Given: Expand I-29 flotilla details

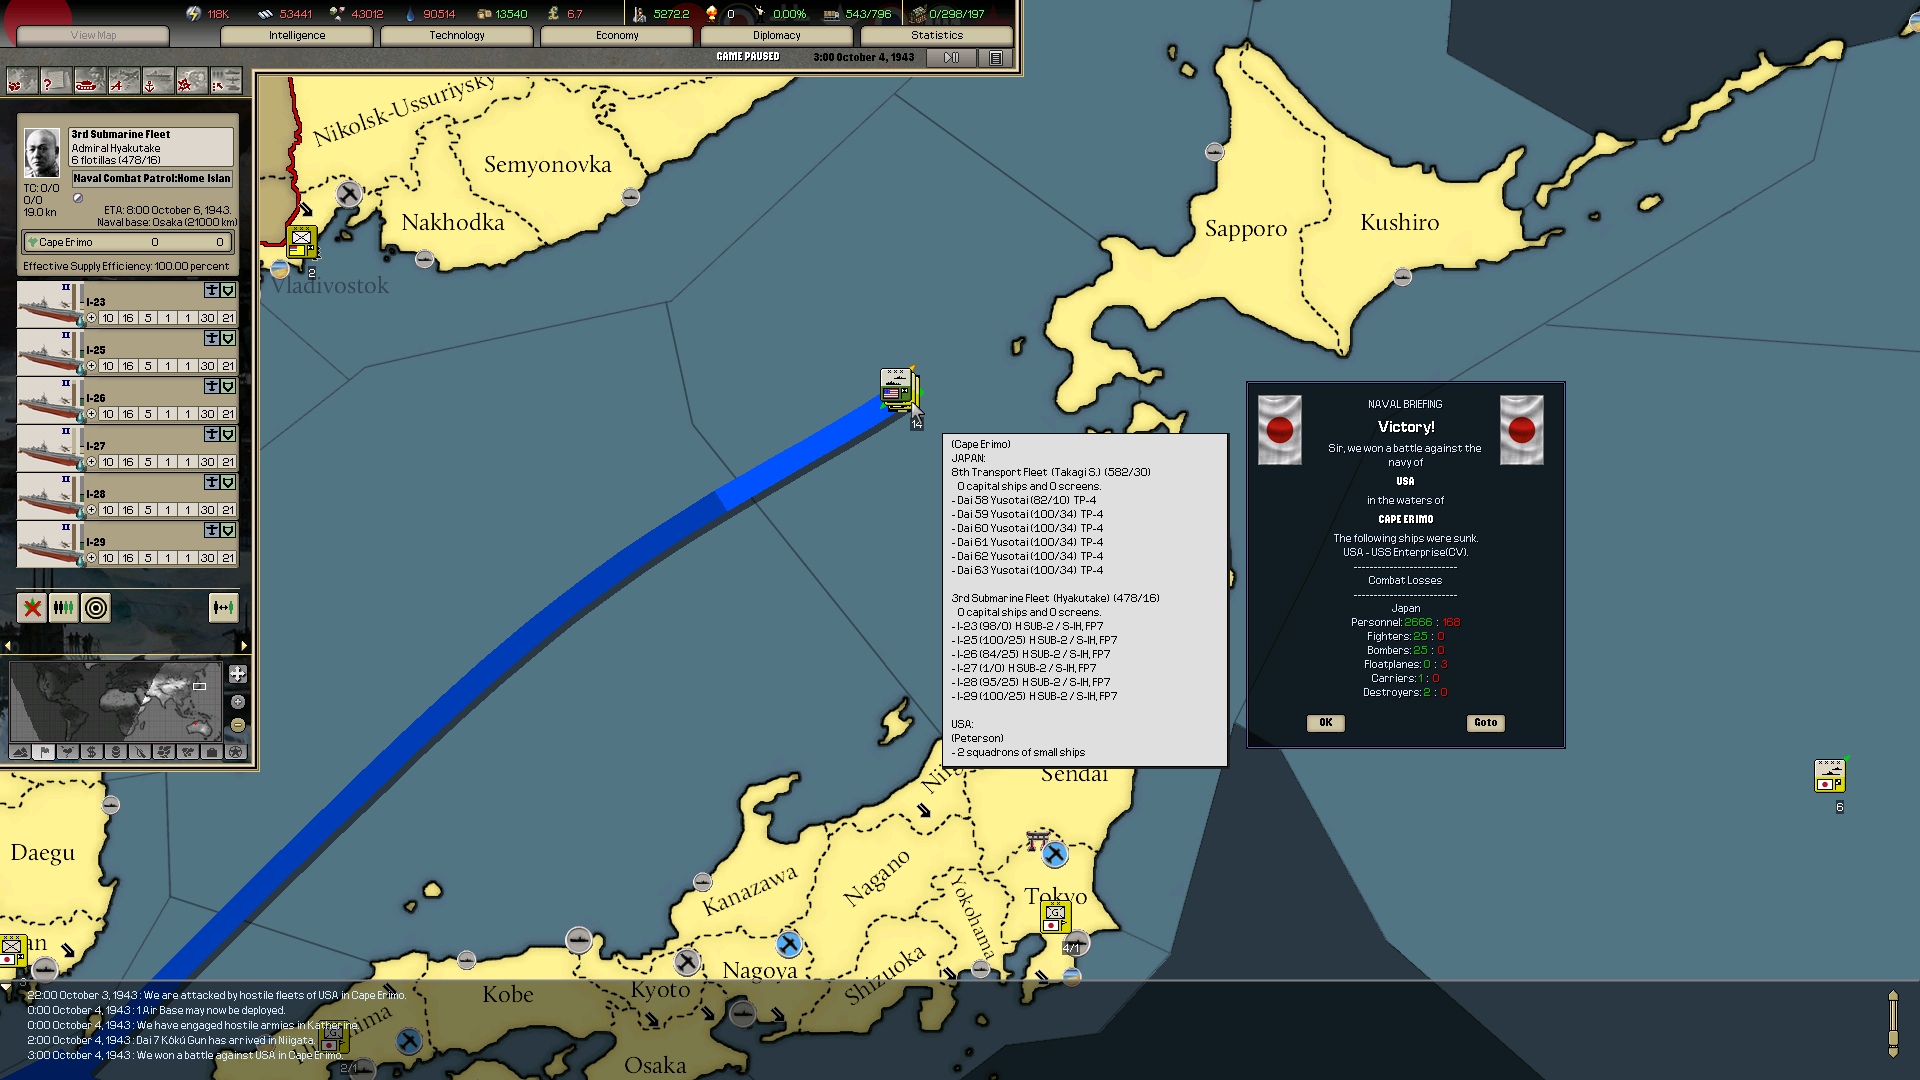Looking at the screenshot, I should 92,558.
